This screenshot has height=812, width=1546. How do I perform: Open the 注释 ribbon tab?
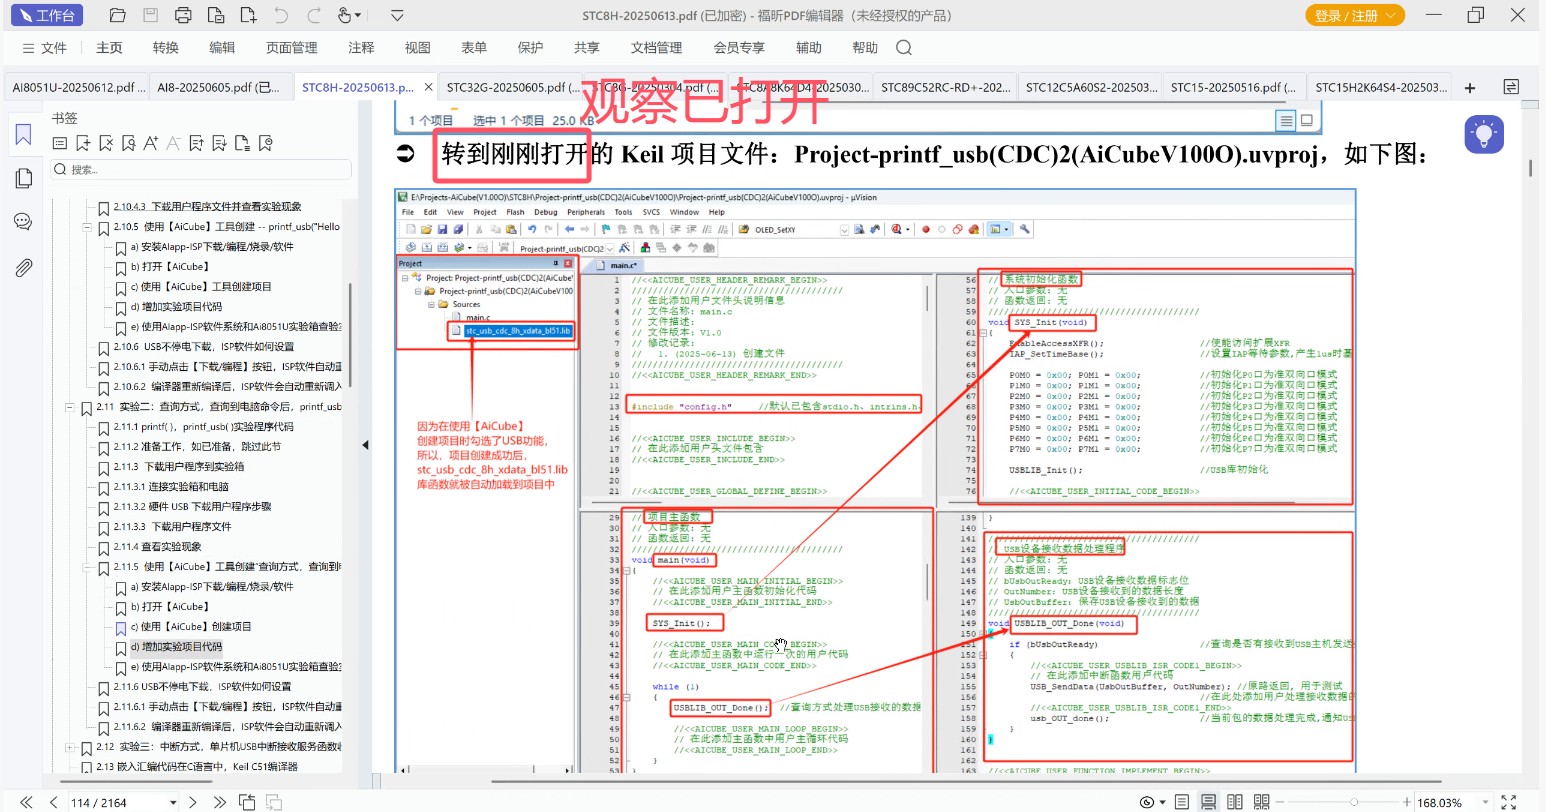(361, 47)
